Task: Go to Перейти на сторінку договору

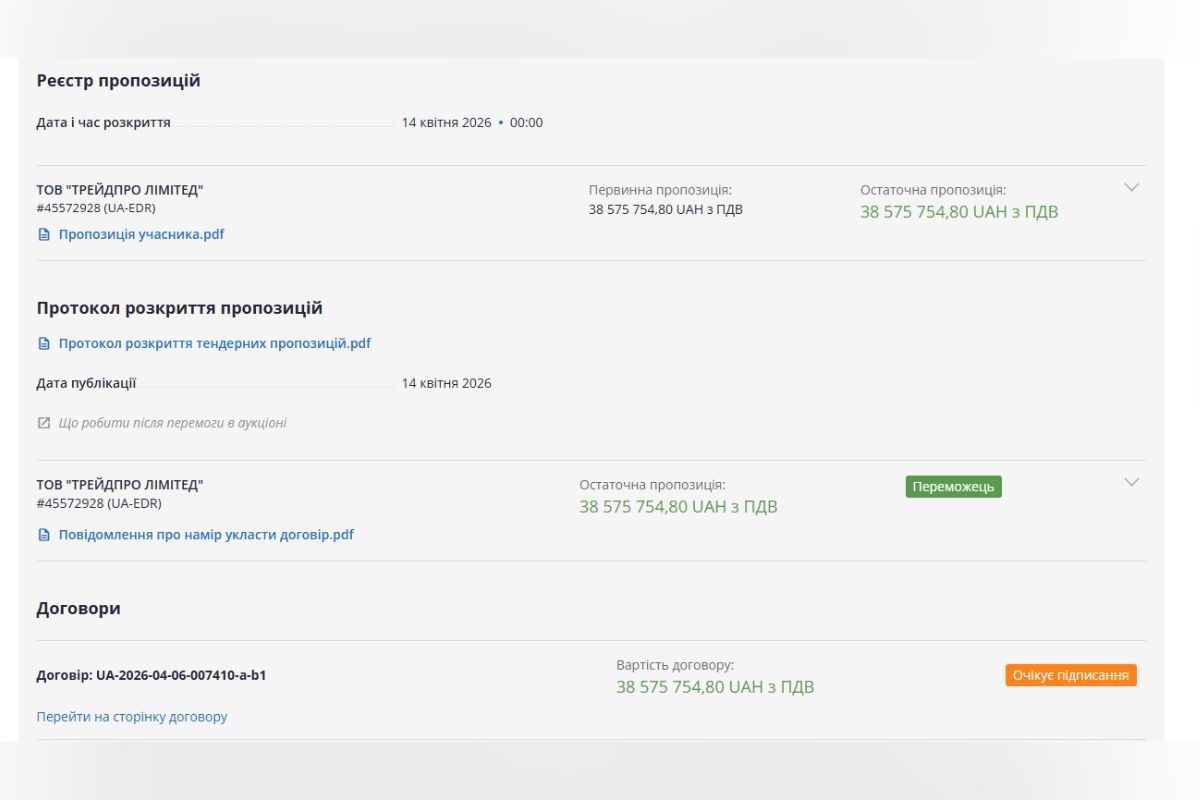Action: (132, 717)
